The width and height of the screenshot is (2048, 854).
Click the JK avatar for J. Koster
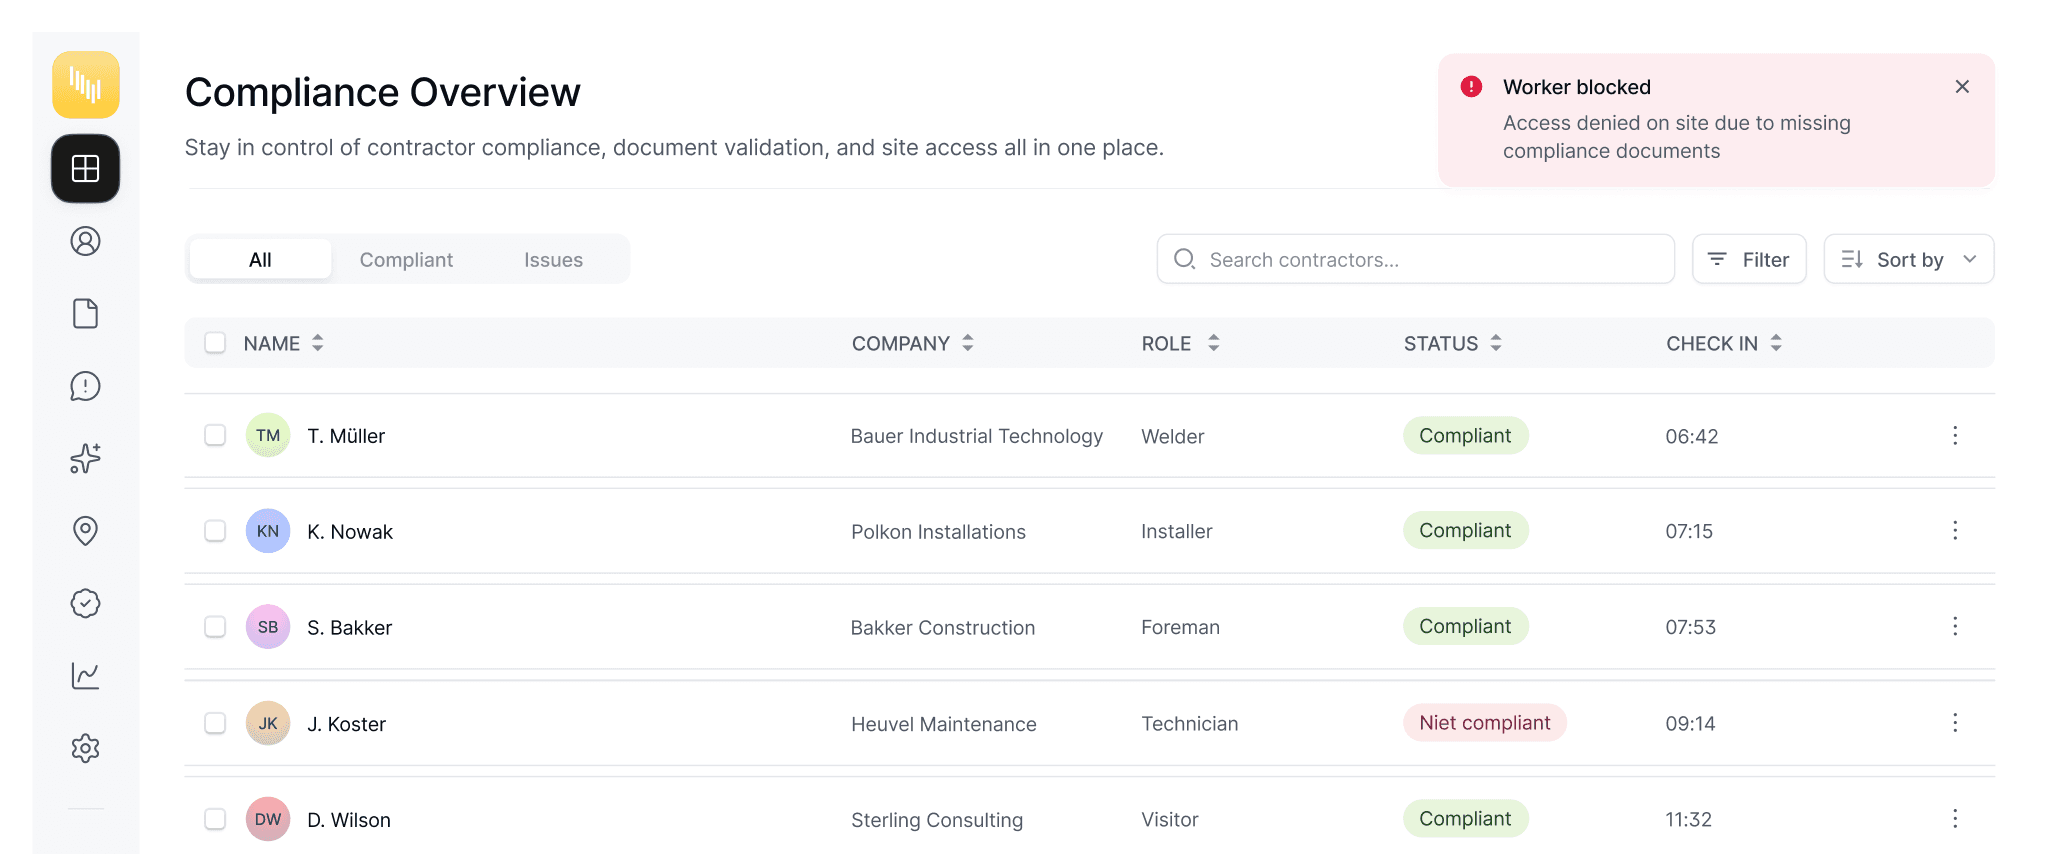268,723
